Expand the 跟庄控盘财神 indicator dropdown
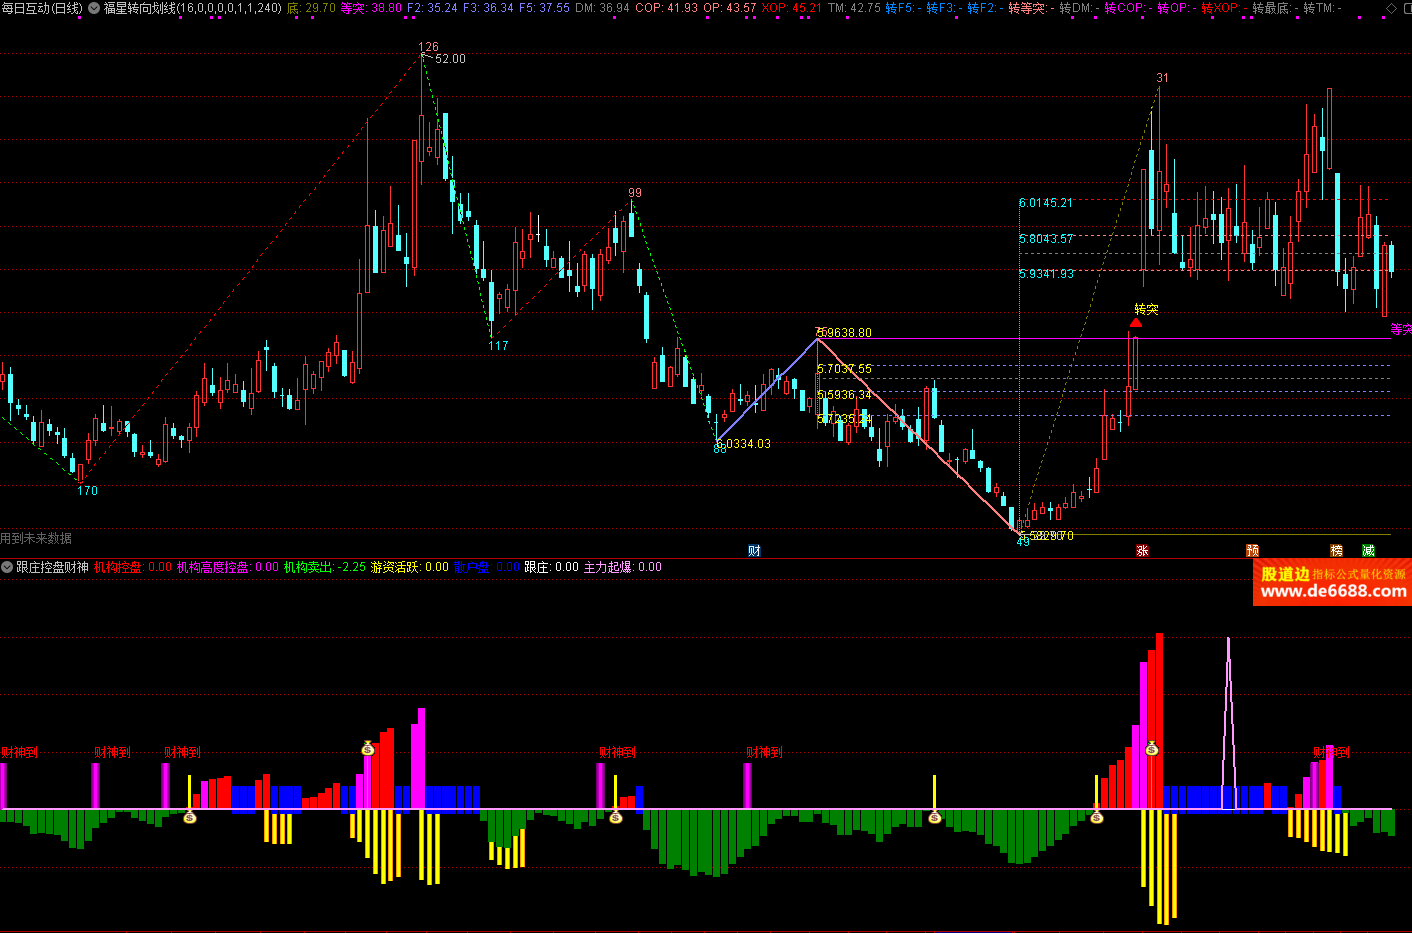Viewport: 1412px width, 933px height. (7, 567)
